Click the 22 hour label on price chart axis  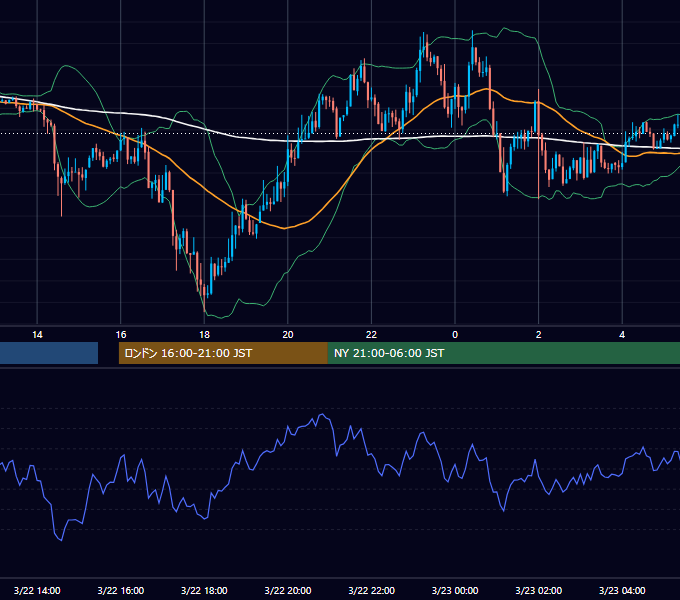pos(371,335)
